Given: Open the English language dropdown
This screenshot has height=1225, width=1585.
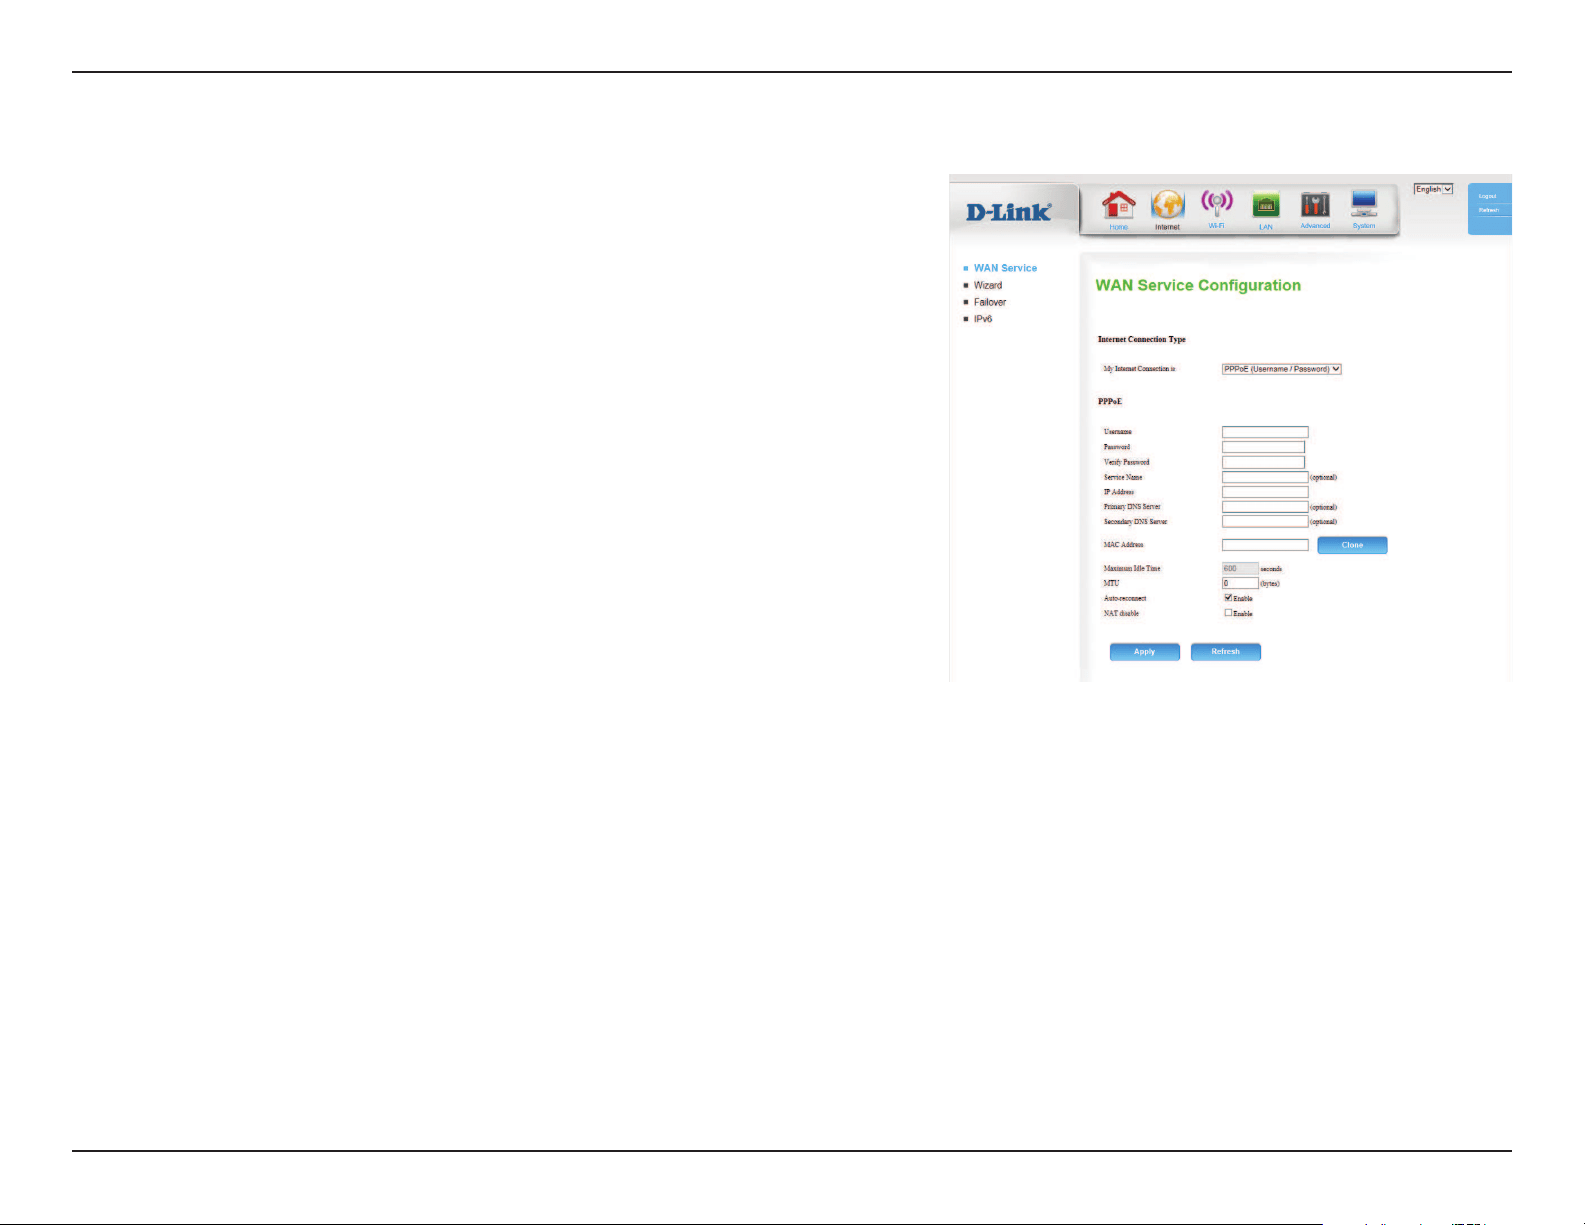Looking at the screenshot, I should (x=1433, y=189).
